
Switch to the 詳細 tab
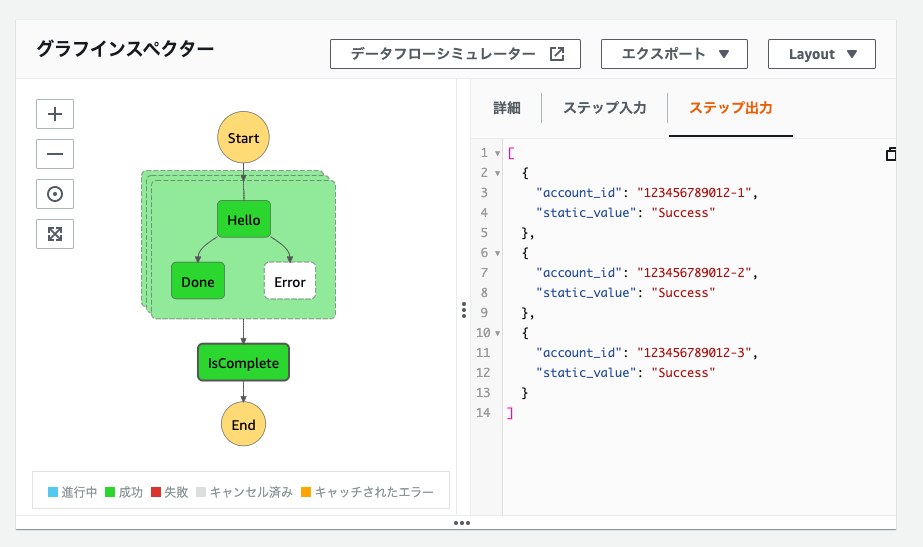tap(507, 108)
